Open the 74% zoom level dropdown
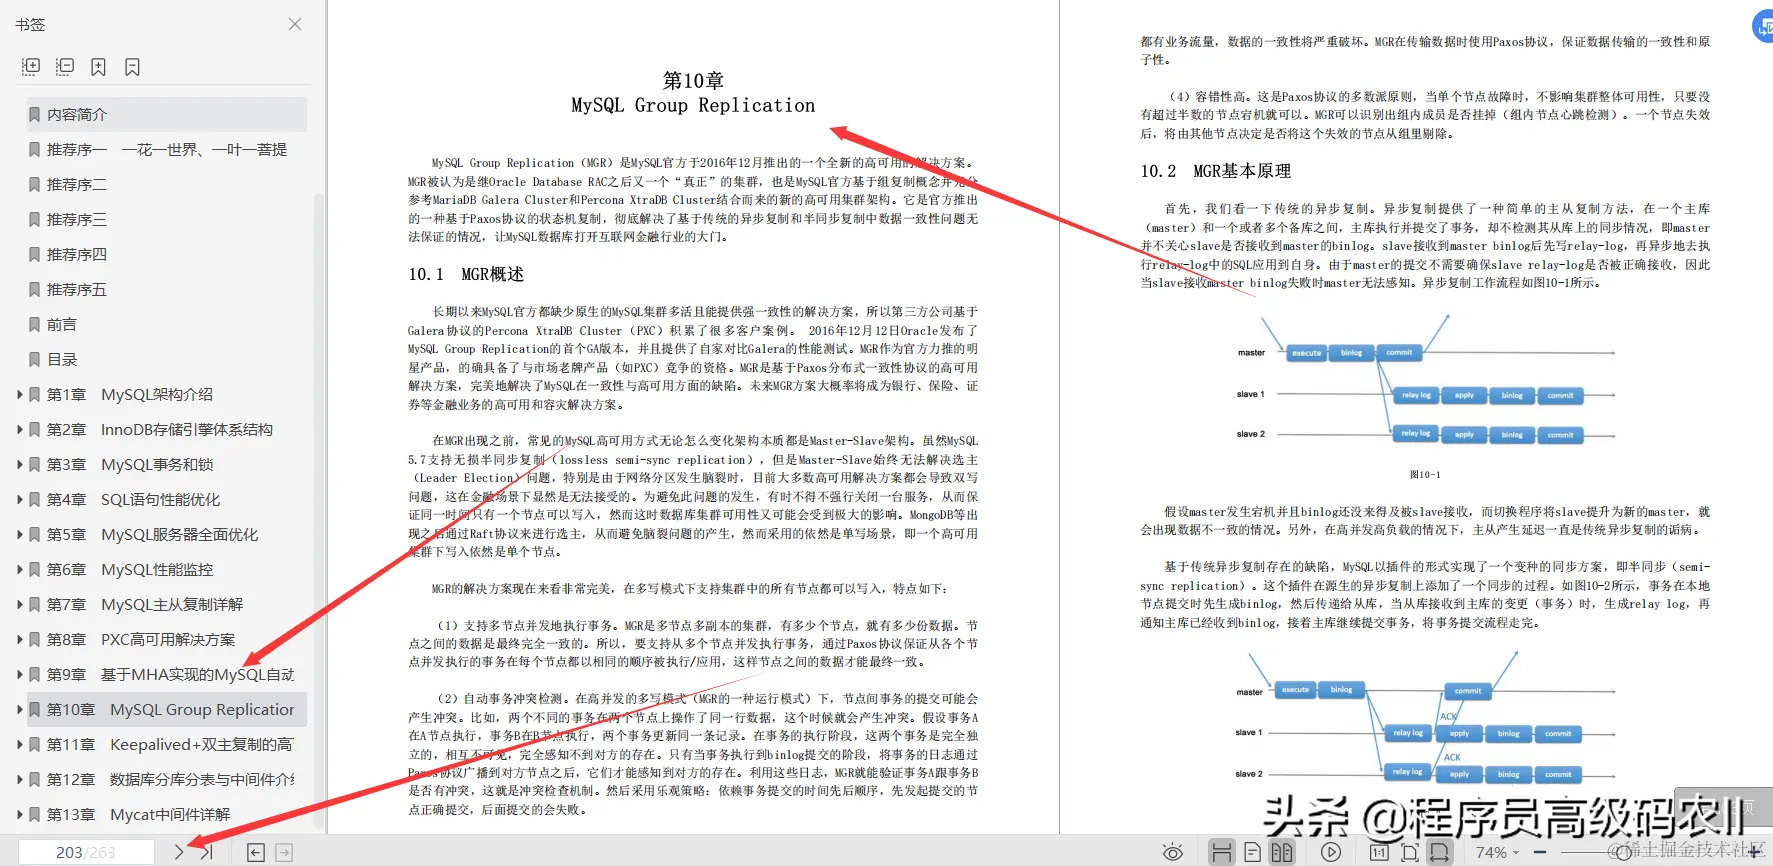This screenshot has height=866, width=1773. pyautogui.click(x=1497, y=852)
